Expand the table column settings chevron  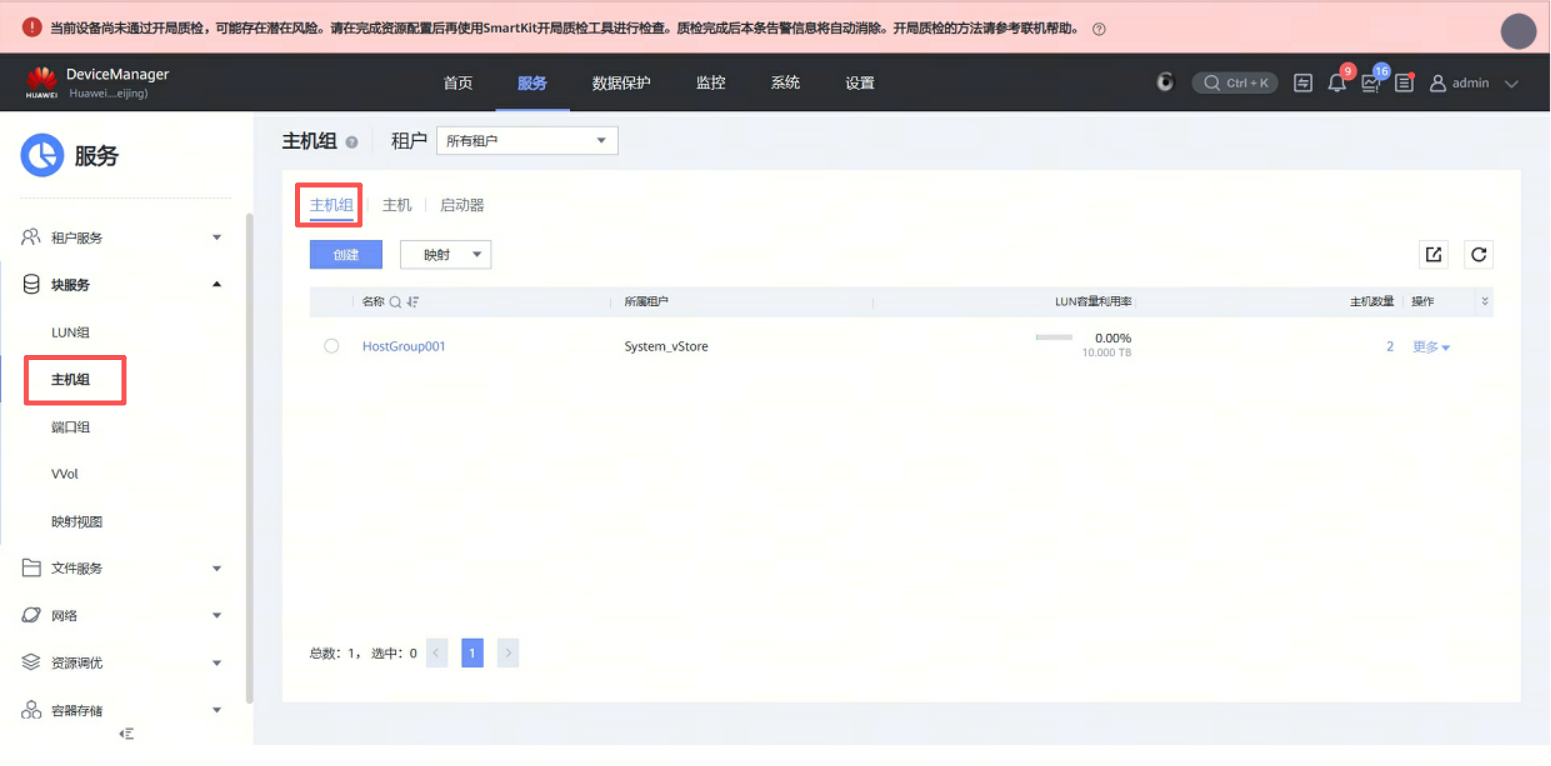pos(1485,301)
